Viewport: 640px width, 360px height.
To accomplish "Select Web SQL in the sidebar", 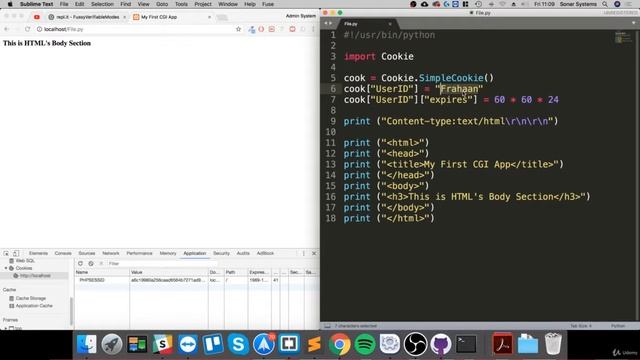I will pos(25,261).
